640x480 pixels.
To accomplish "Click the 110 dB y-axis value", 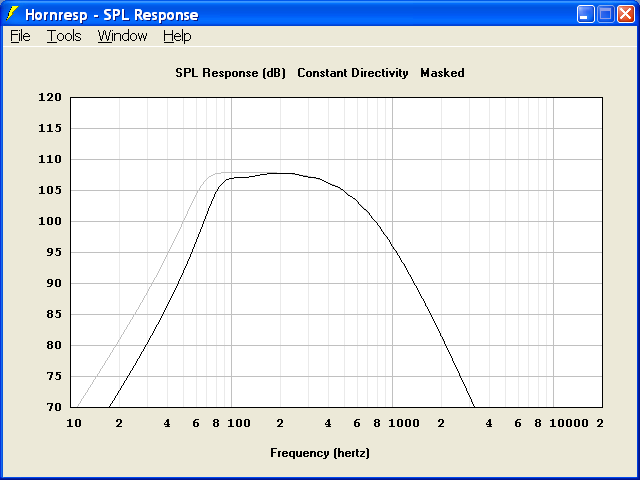I will (x=50, y=159).
